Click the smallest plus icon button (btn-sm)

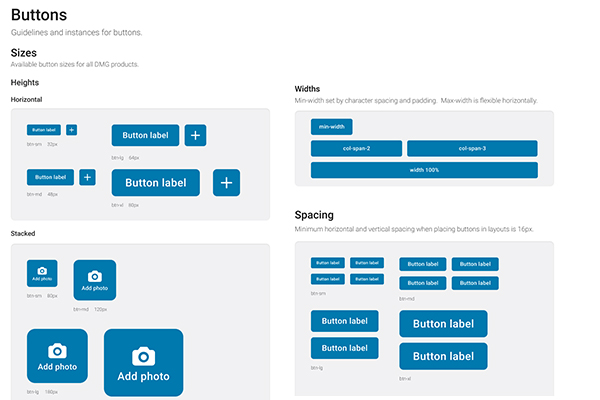point(71,130)
